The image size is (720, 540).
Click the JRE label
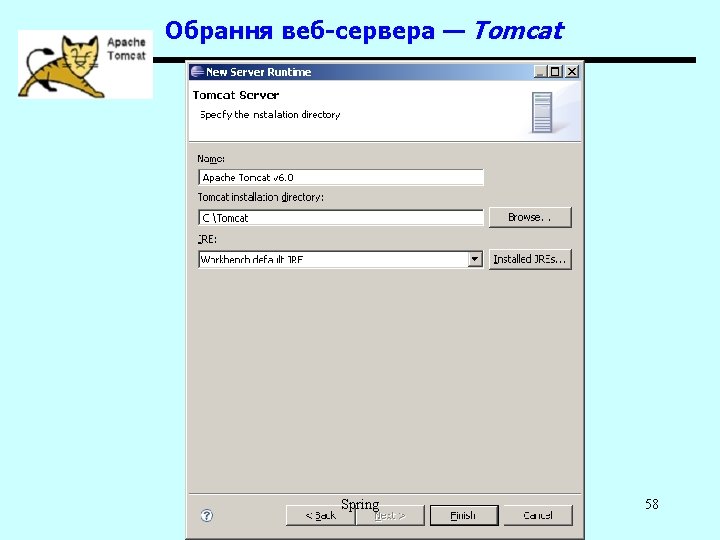coord(207,239)
